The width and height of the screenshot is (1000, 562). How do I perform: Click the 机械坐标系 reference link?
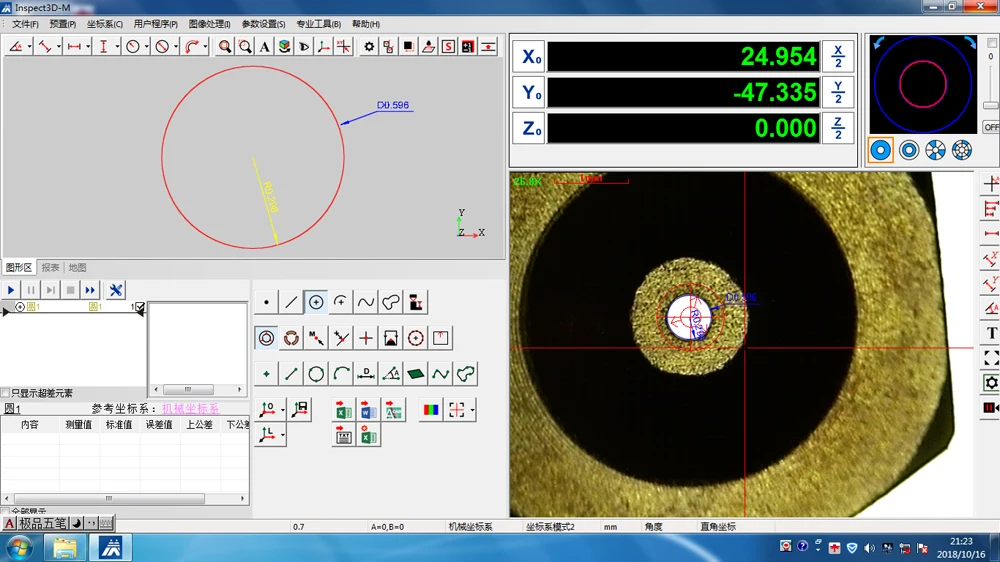pos(190,409)
